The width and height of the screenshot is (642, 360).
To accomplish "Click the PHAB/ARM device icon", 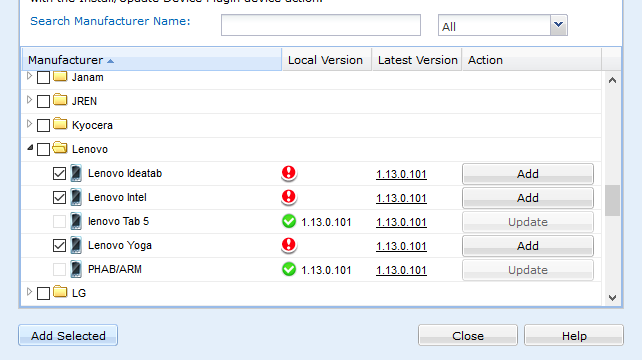I will [x=76, y=269].
